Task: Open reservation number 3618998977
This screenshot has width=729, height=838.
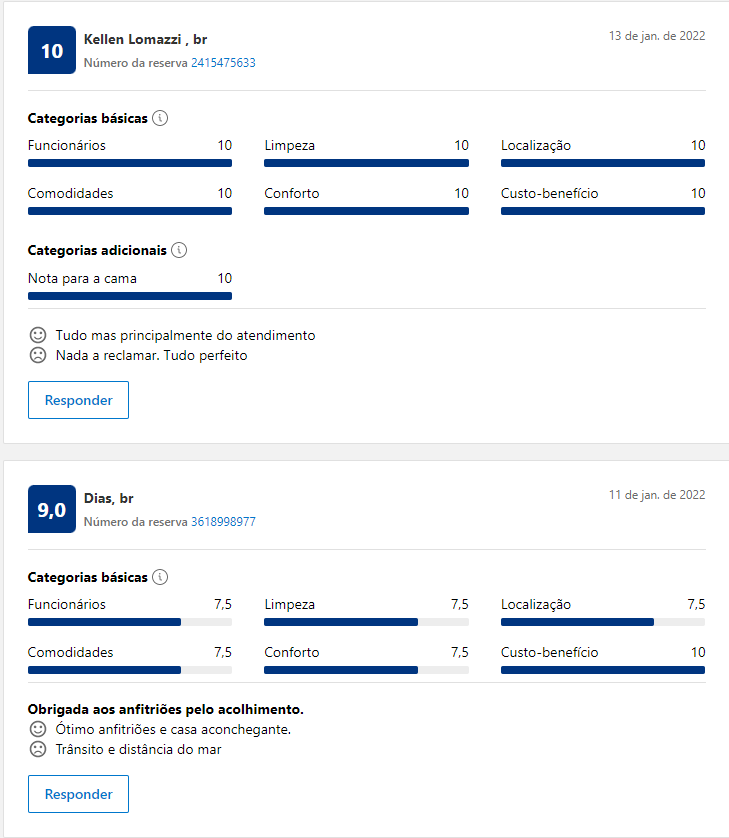Action: [223, 522]
